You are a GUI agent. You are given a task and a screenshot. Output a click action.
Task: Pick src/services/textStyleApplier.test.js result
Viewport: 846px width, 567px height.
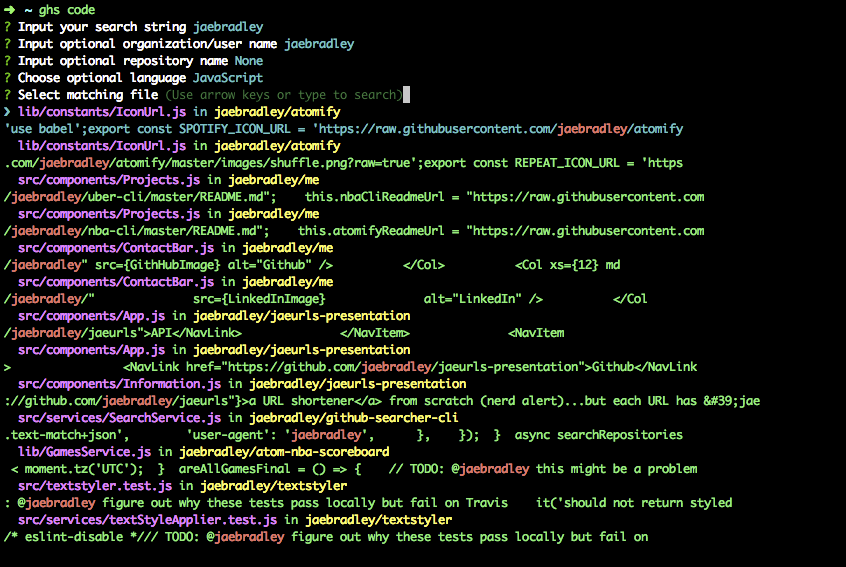coord(235,520)
